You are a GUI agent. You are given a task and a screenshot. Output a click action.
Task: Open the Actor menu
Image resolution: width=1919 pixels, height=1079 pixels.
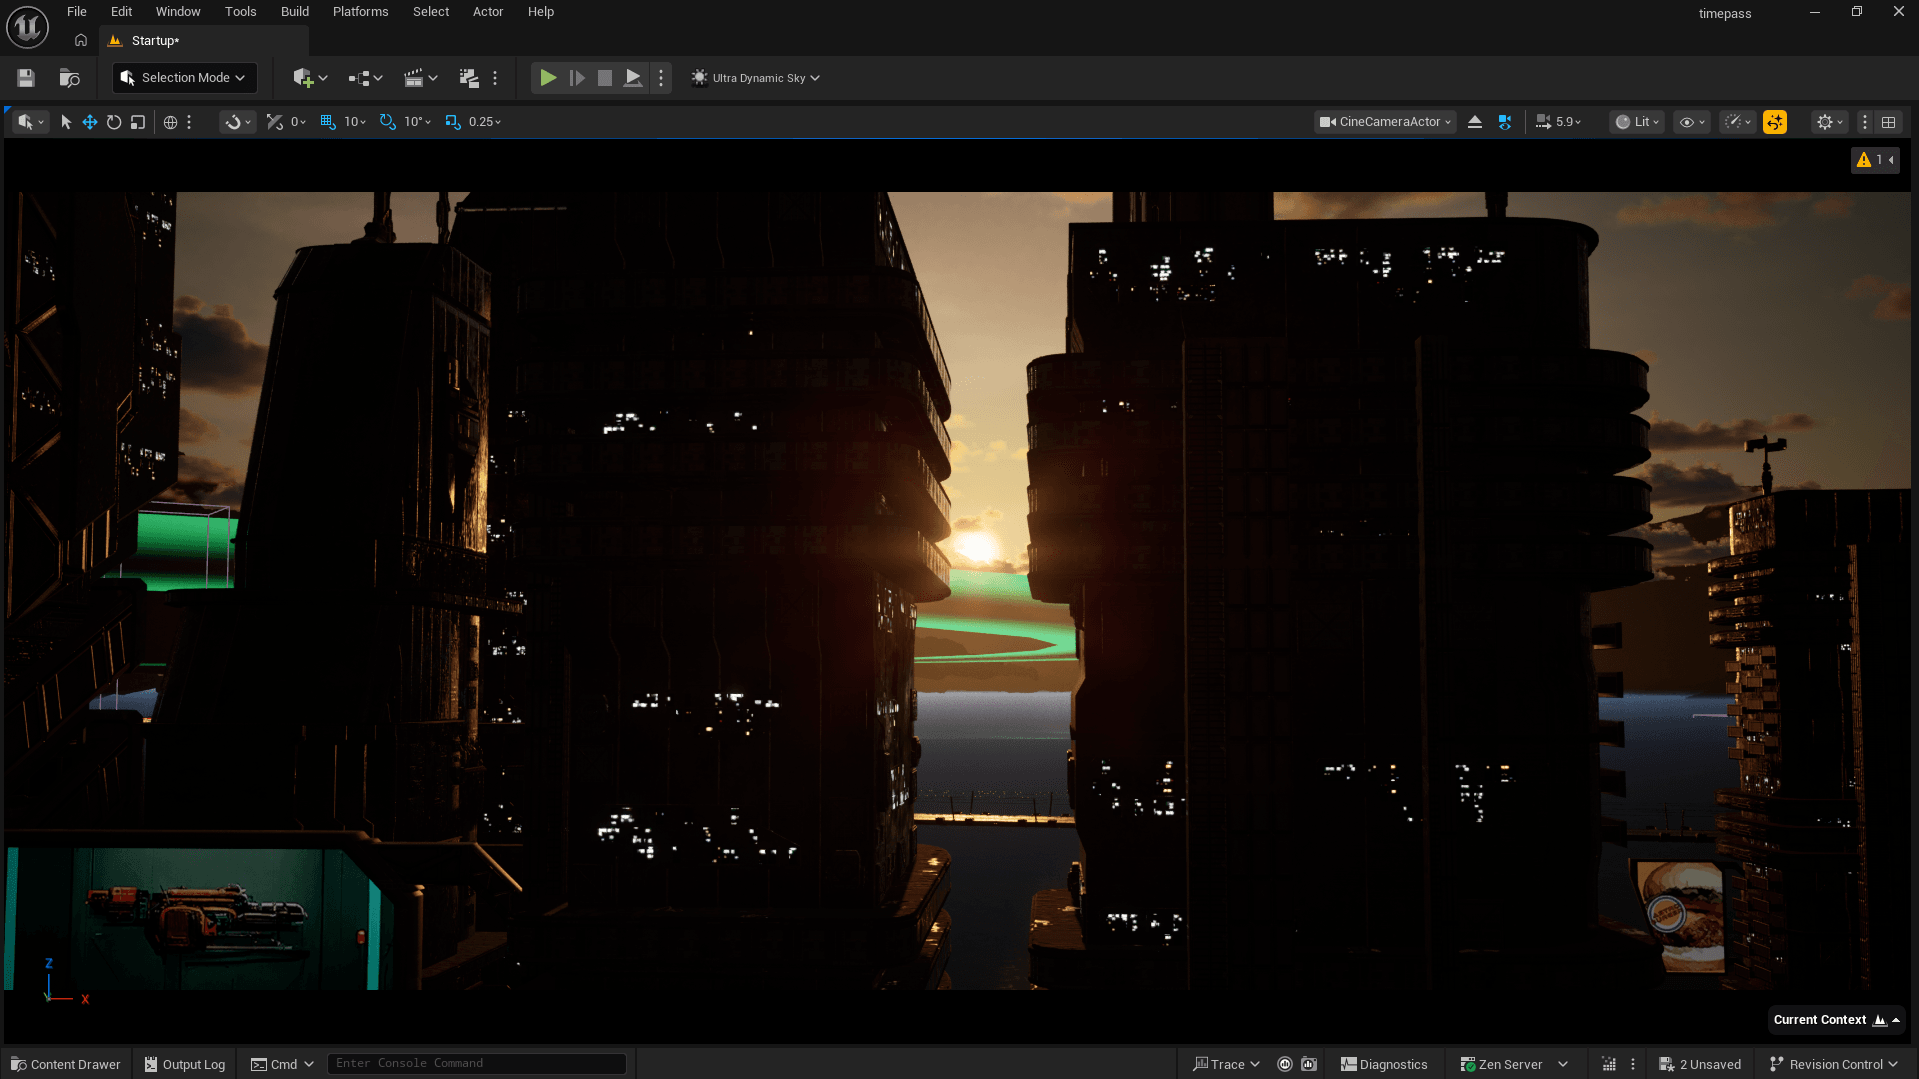(487, 12)
